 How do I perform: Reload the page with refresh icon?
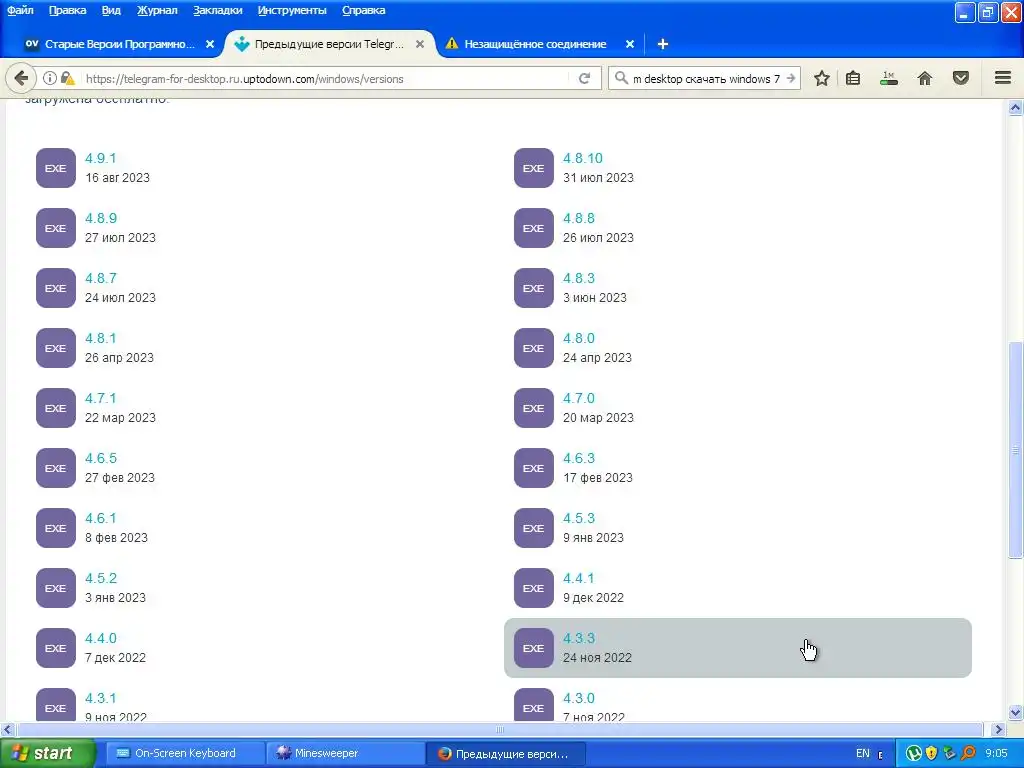point(584,78)
